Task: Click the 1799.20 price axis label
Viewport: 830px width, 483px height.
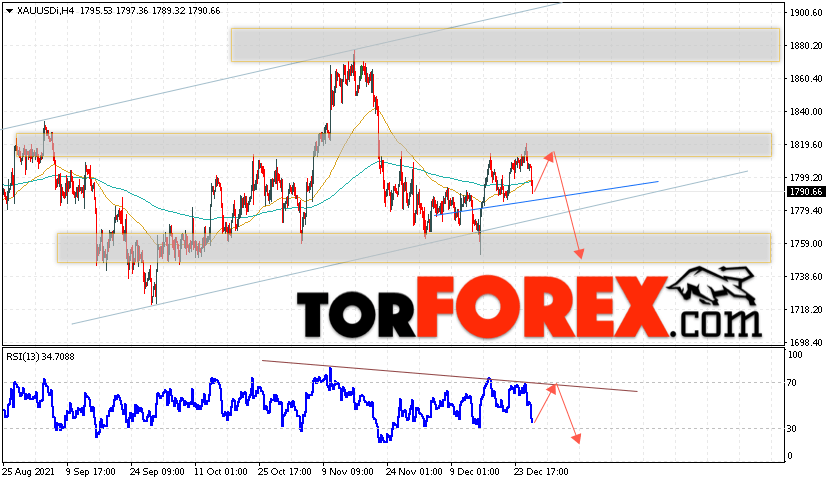Action: coord(805,178)
